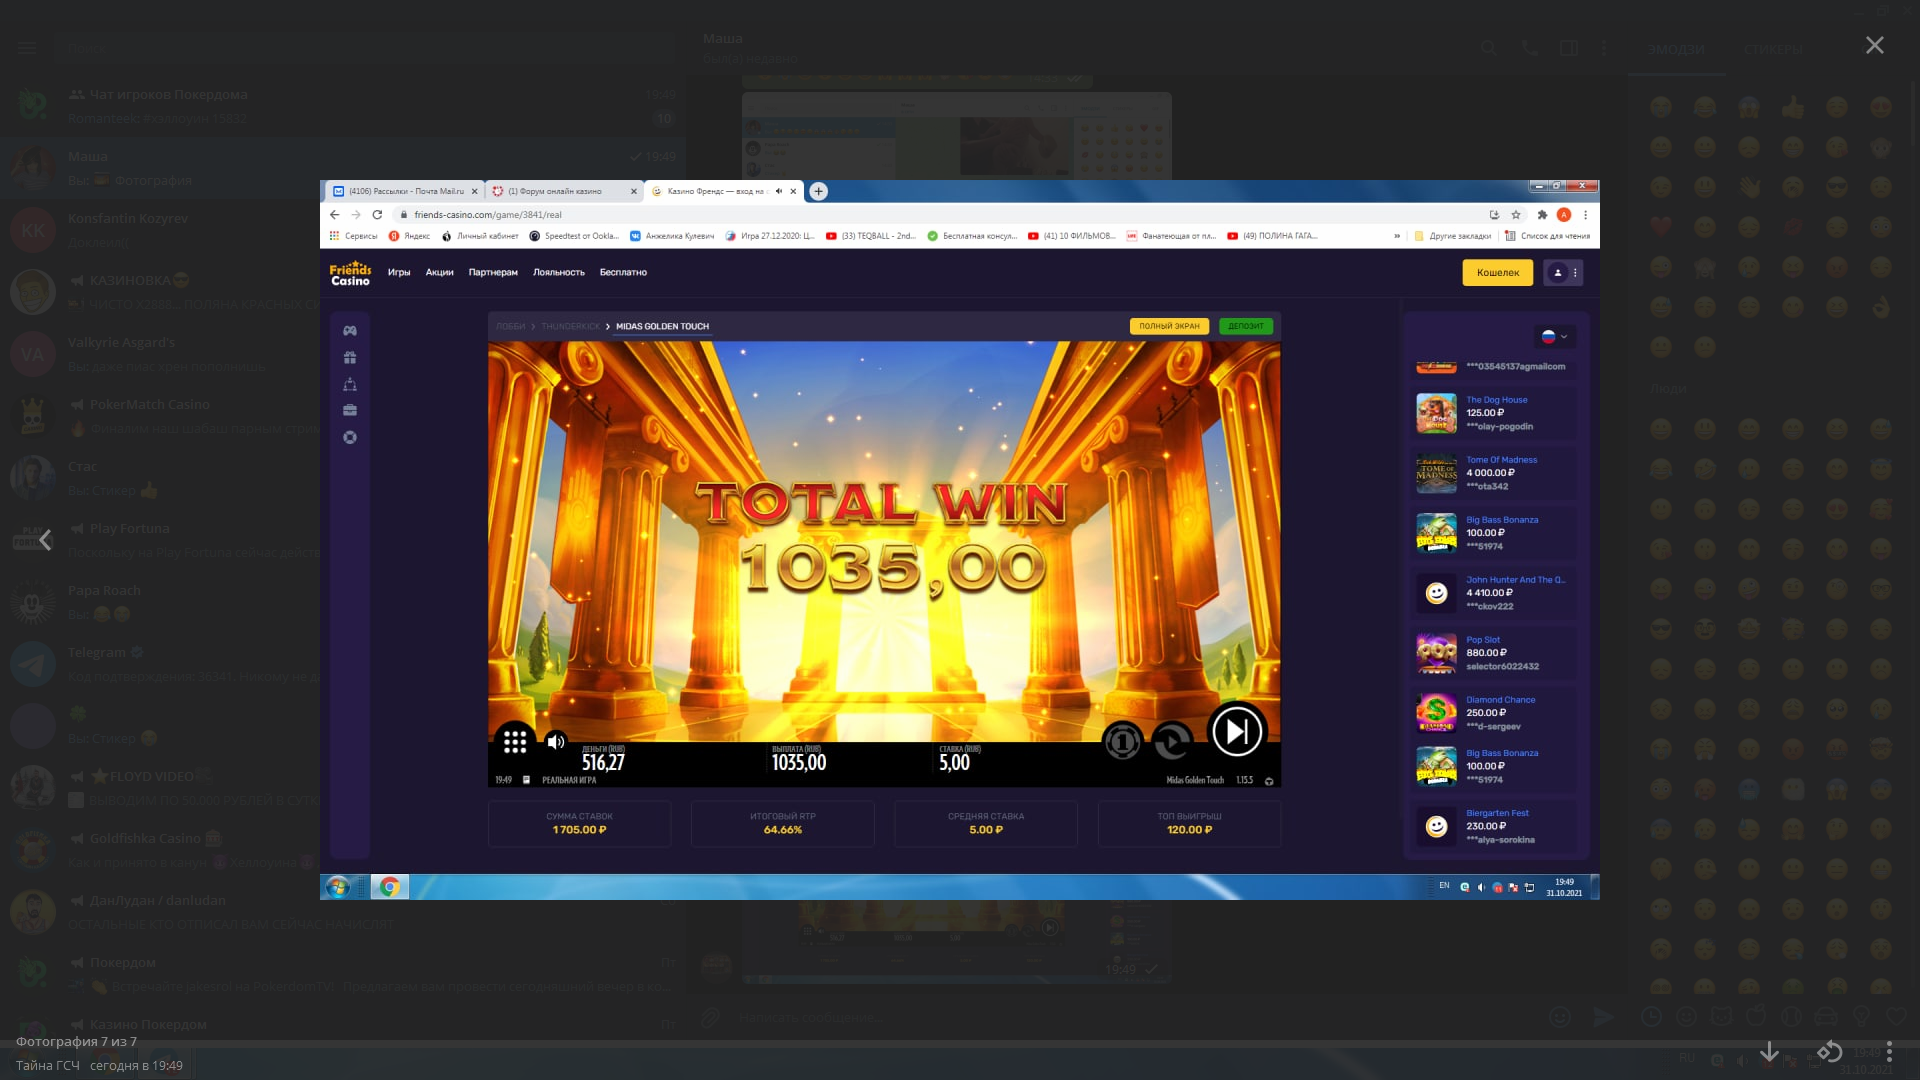Open sender Тайна ГСЧ link
Image resolution: width=1920 pixels, height=1080 pixels.
pyautogui.click(x=47, y=1065)
